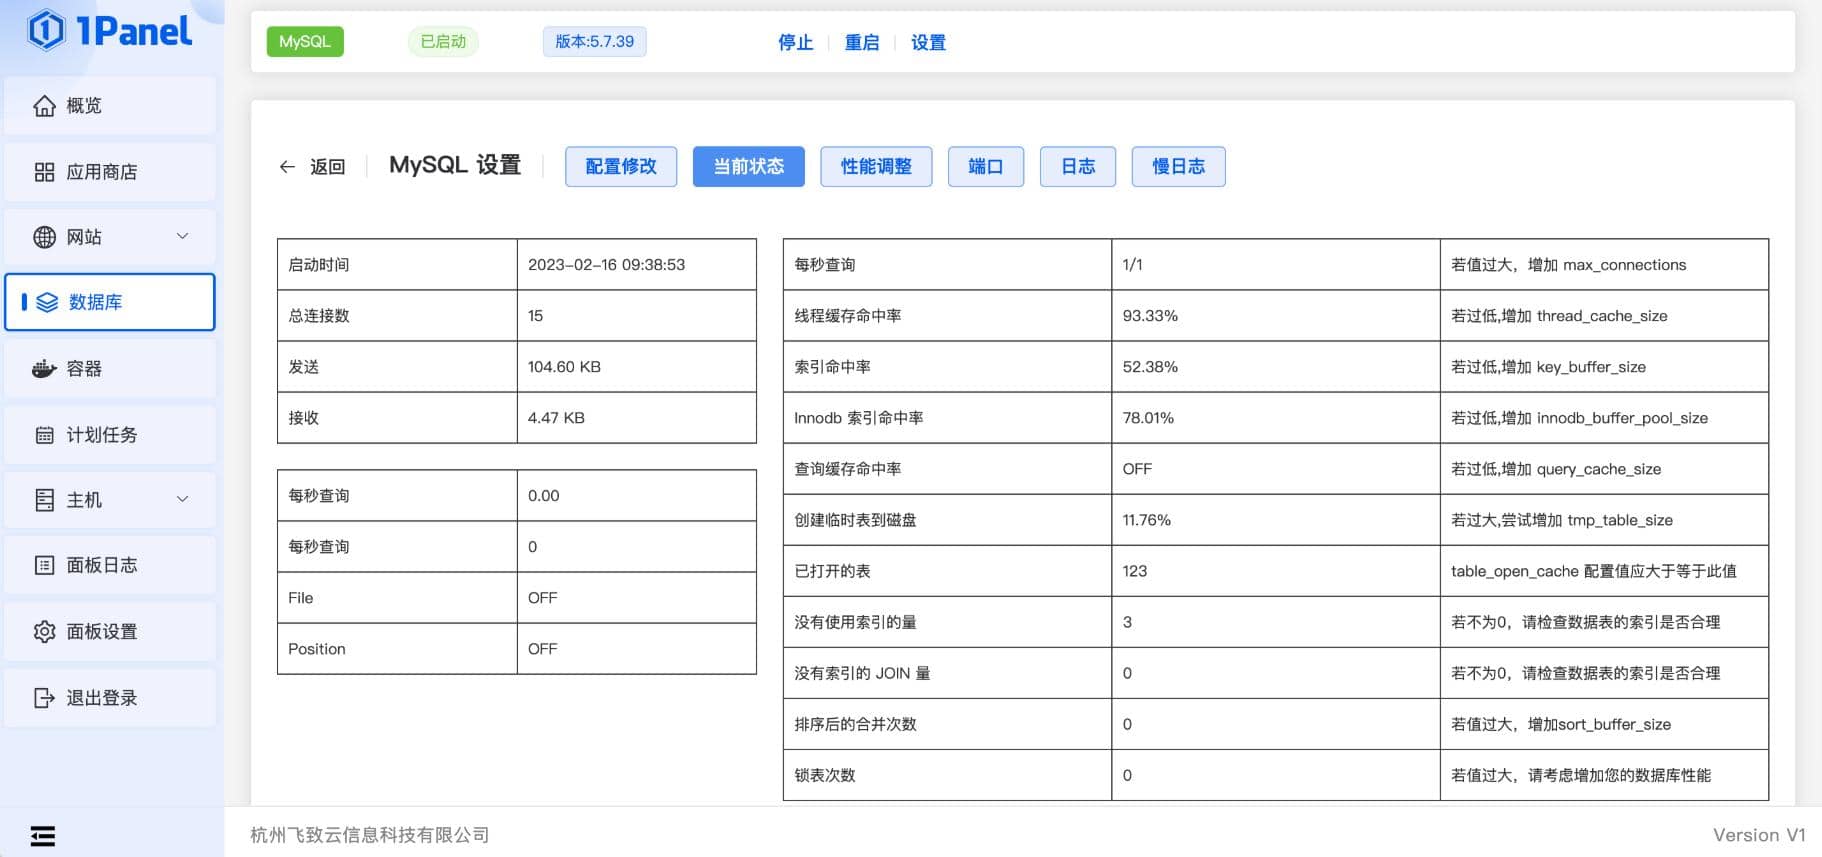Click 杭州飞致云信息科技有限公司 in the footer
This screenshot has width=1822, height=857.
[370, 835]
